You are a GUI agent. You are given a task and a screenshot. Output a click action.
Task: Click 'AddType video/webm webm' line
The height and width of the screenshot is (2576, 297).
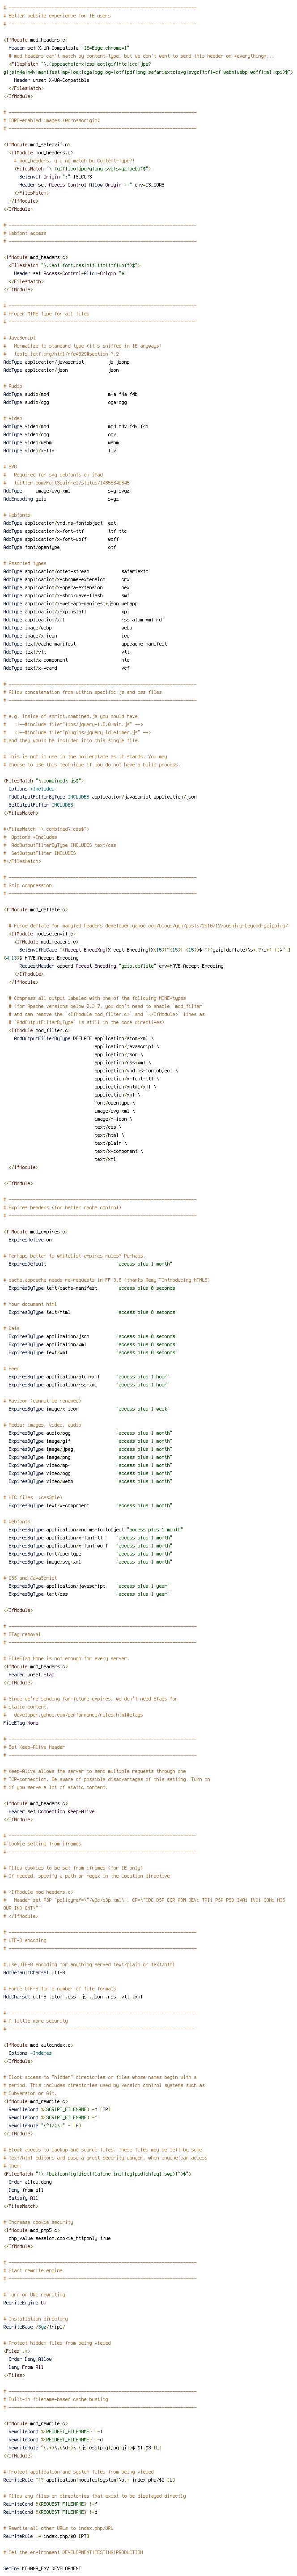pos(61,442)
